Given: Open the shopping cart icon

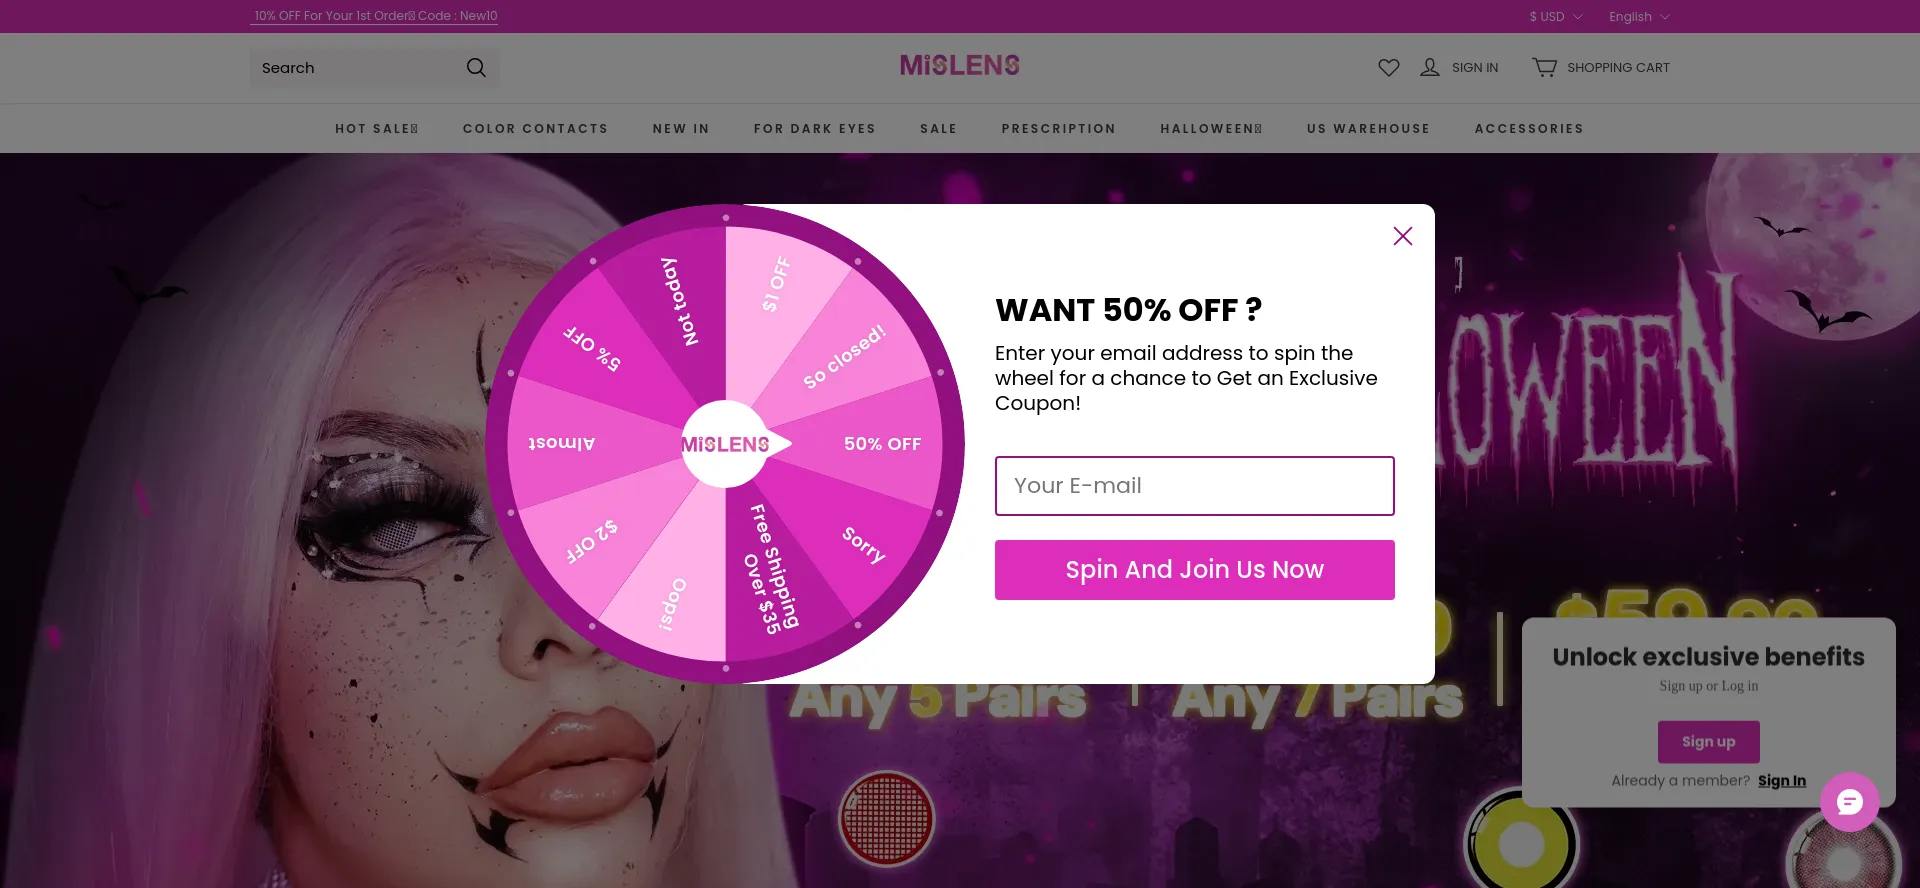Looking at the screenshot, I should pos(1544,68).
